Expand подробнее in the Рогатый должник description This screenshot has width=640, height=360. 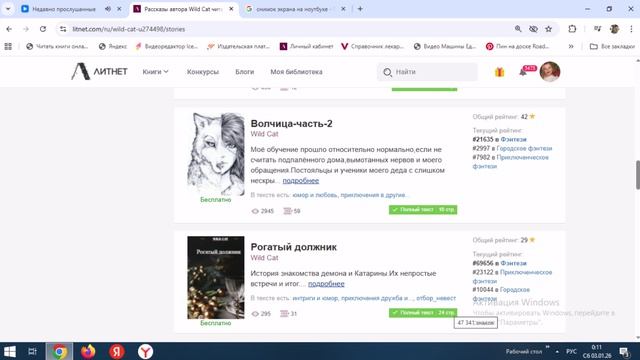(326, 284)
